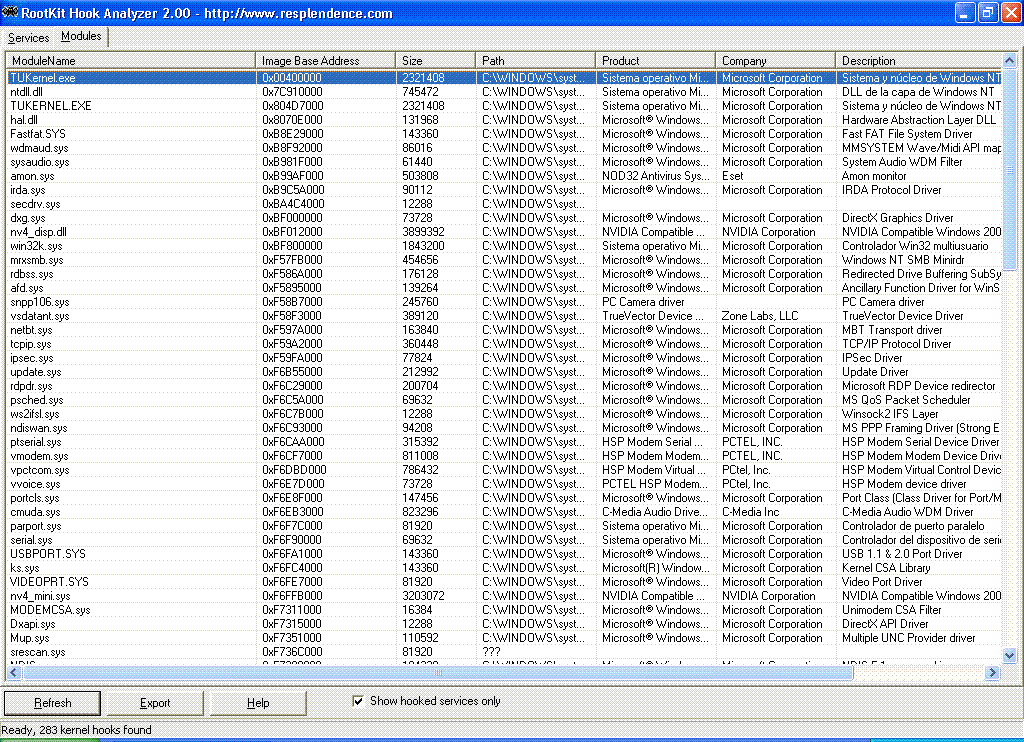The height and width of the screenshot is (742, 1024).
Task: Select the vvoice.sys module row
Action: [504, 484]
